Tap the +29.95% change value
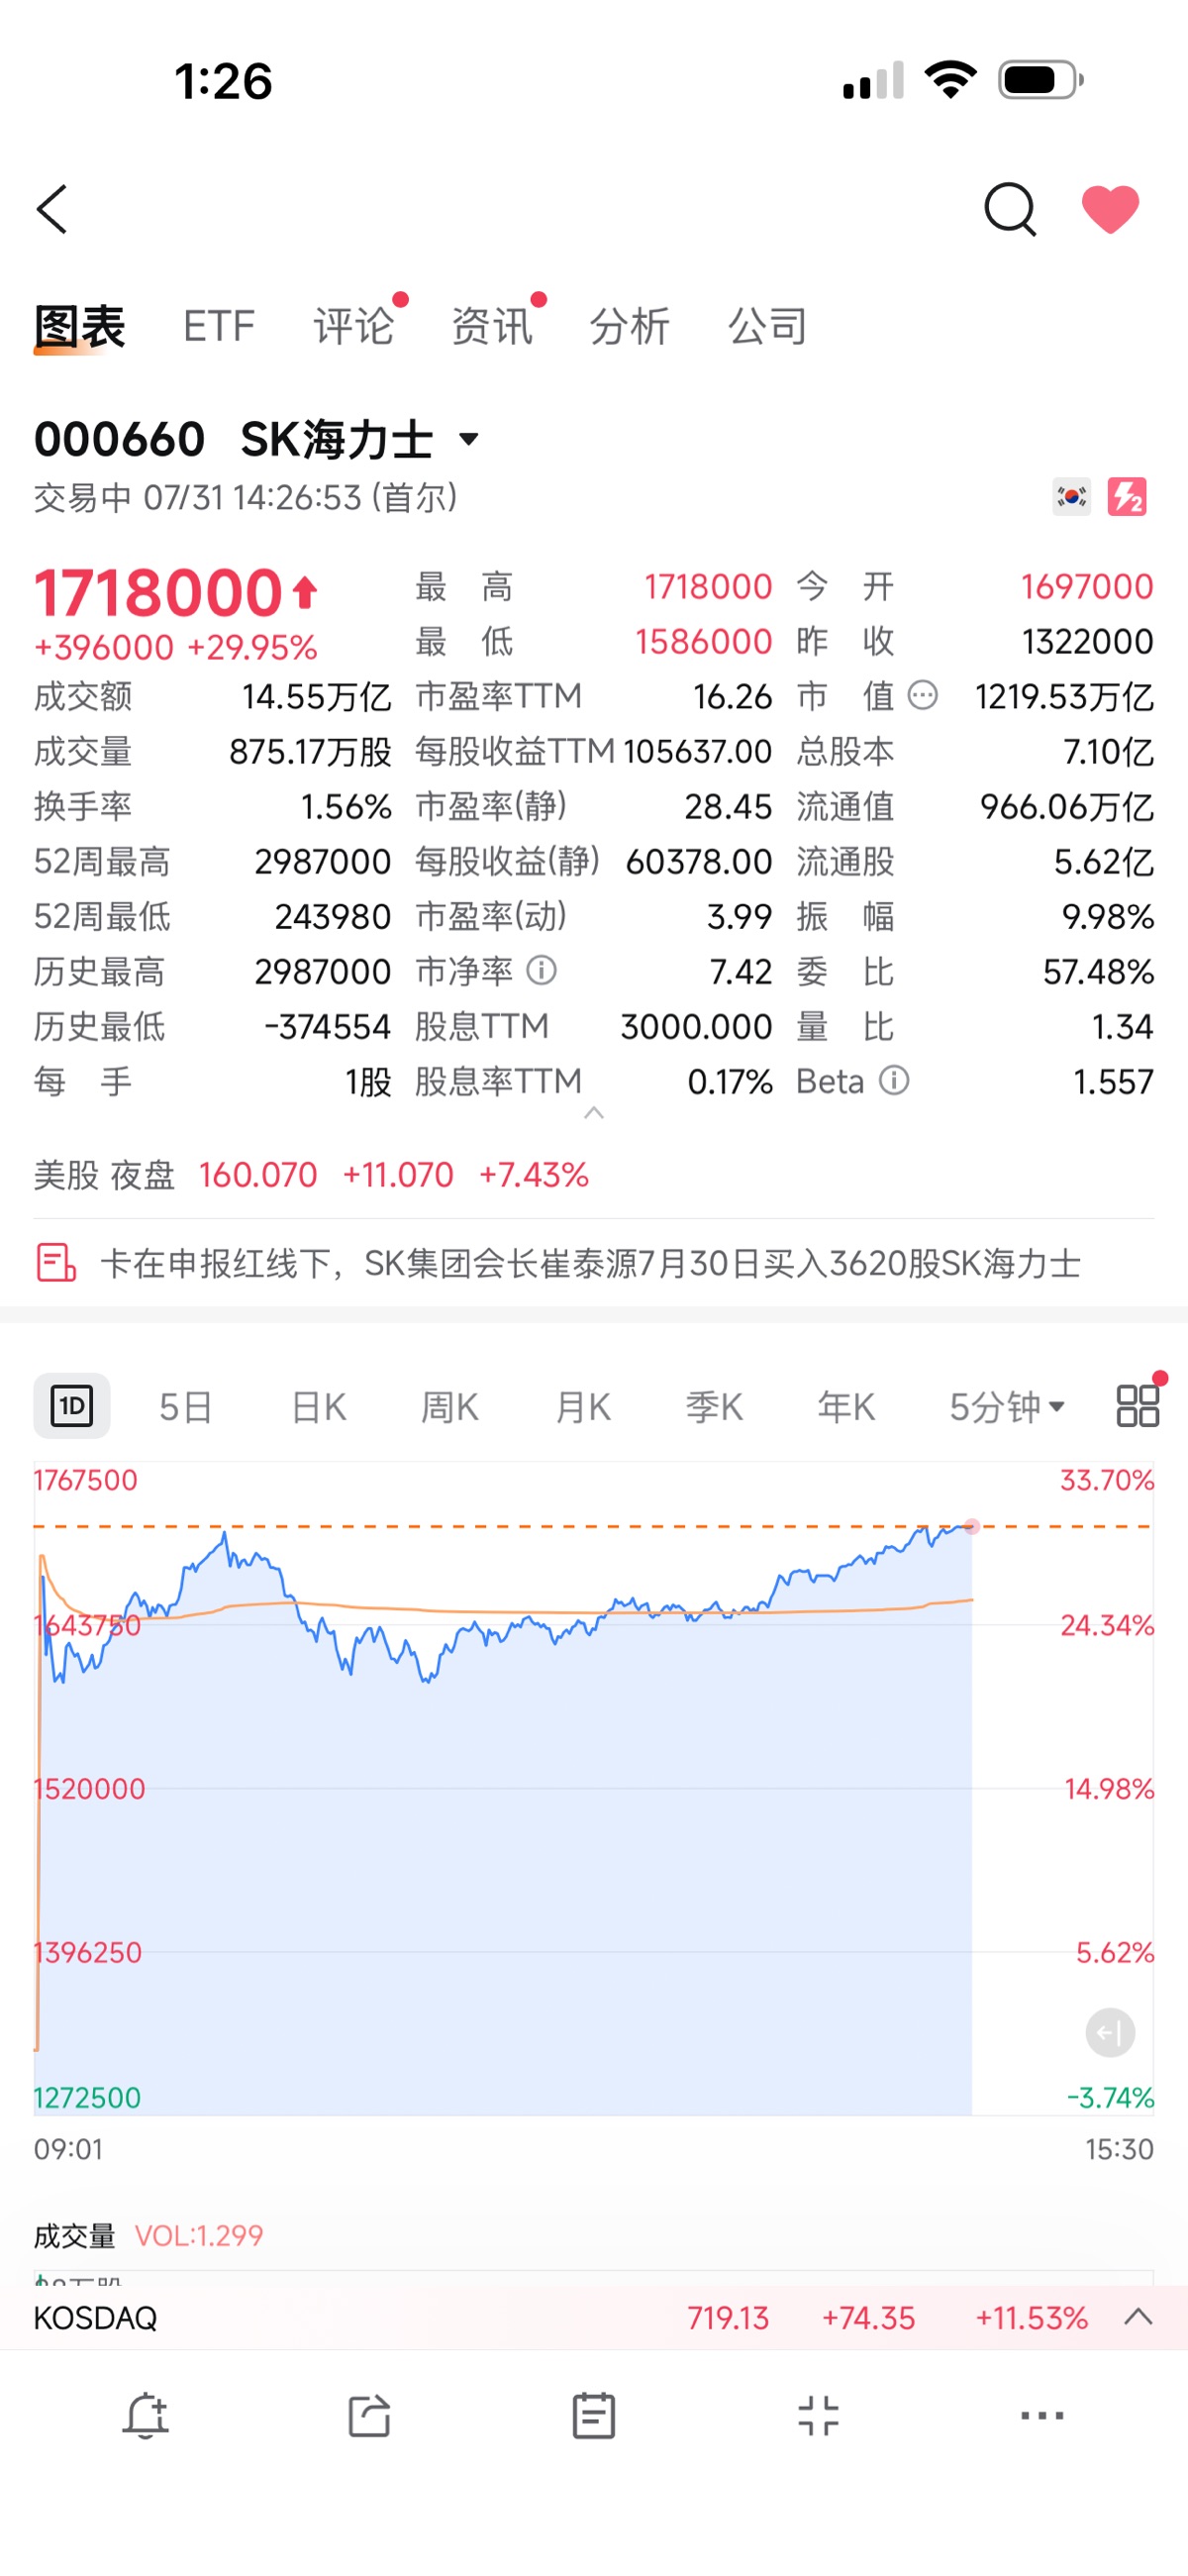This screenshot has width=1188, height=2576. pyautogui.click(x=252, y=648)
